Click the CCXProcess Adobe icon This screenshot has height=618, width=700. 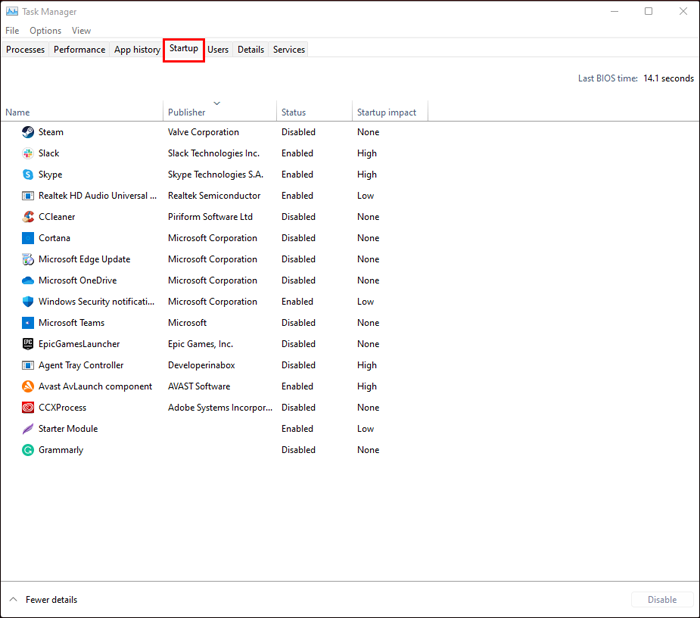[x=28, y=407]
